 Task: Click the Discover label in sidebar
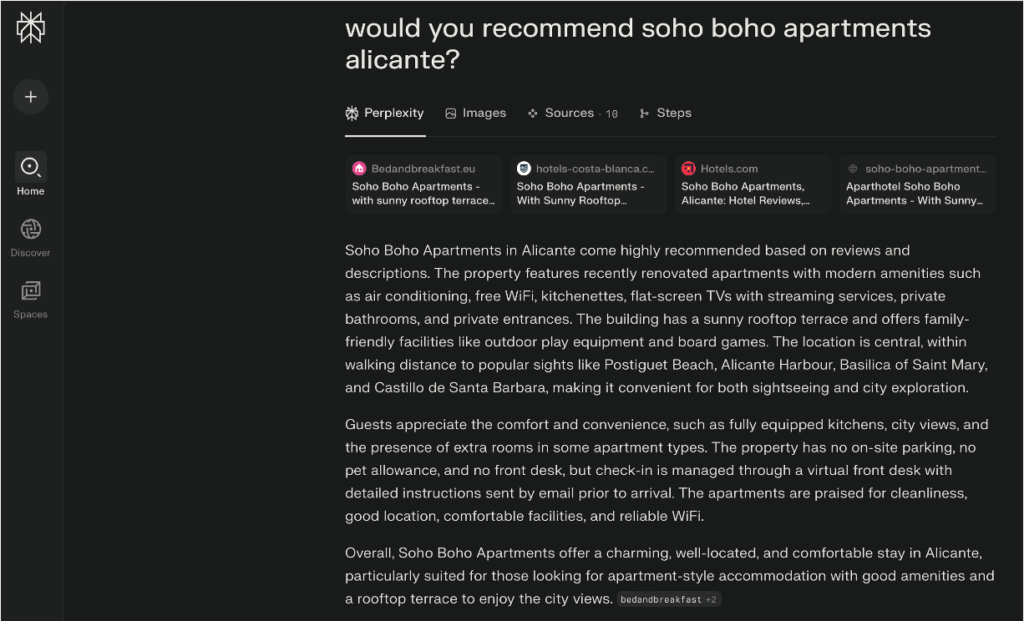[x=31, y=253]
